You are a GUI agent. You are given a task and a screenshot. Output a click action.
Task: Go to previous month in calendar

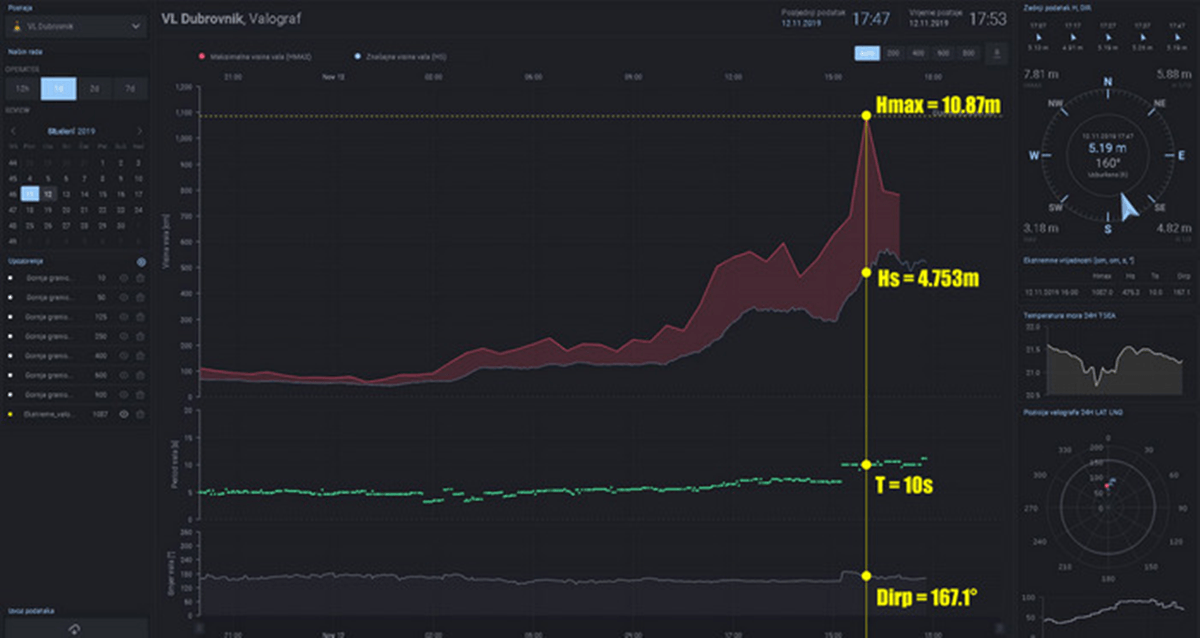[13, 131]
